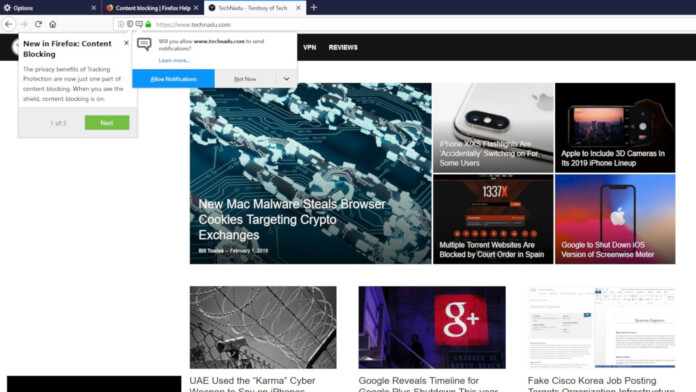Click the Not Now button
The width and height of the screenshot is (696, 392).
pyautogui.click(x=245, y=79)
